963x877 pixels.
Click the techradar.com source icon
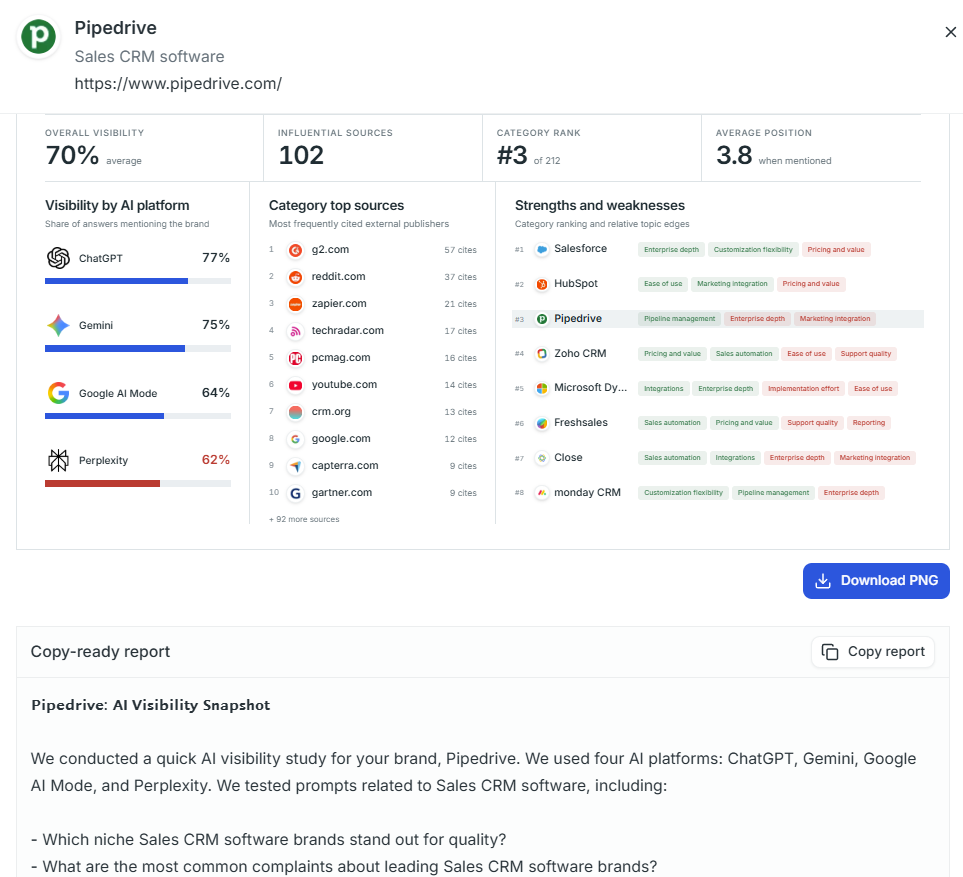click(295, 331)
